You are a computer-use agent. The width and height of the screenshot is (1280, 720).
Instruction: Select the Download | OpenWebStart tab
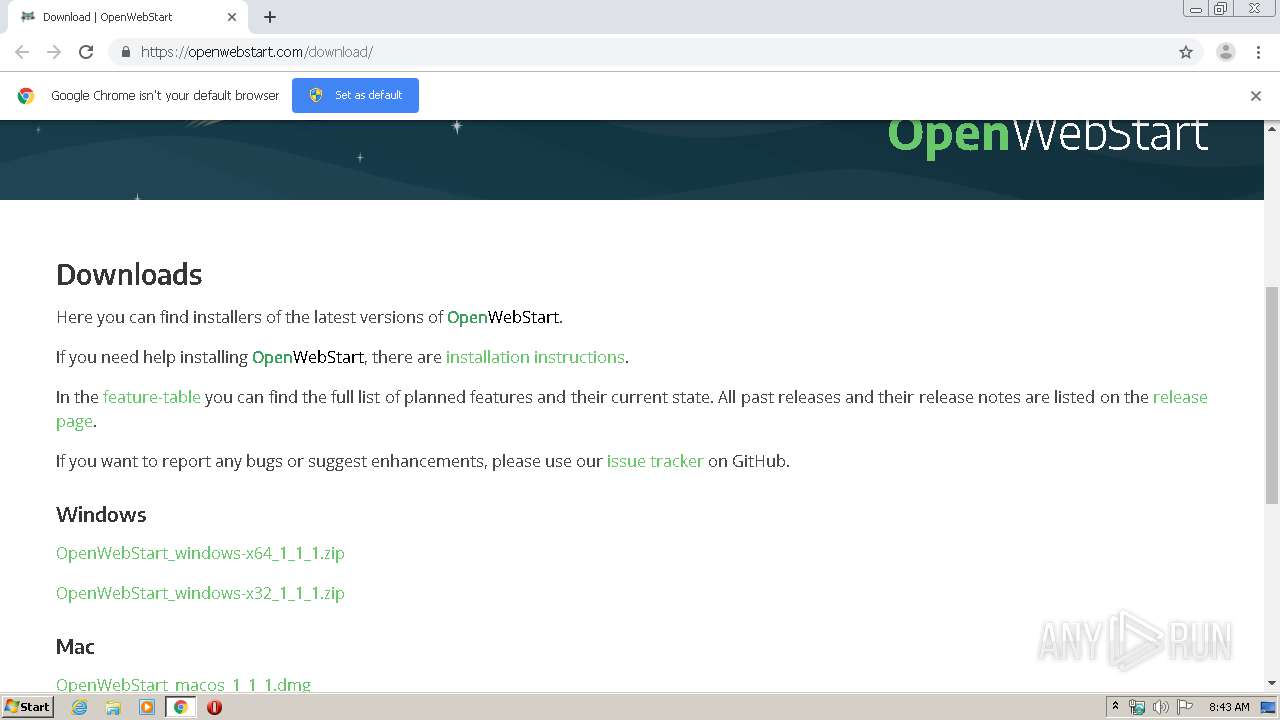pos(128,17)
